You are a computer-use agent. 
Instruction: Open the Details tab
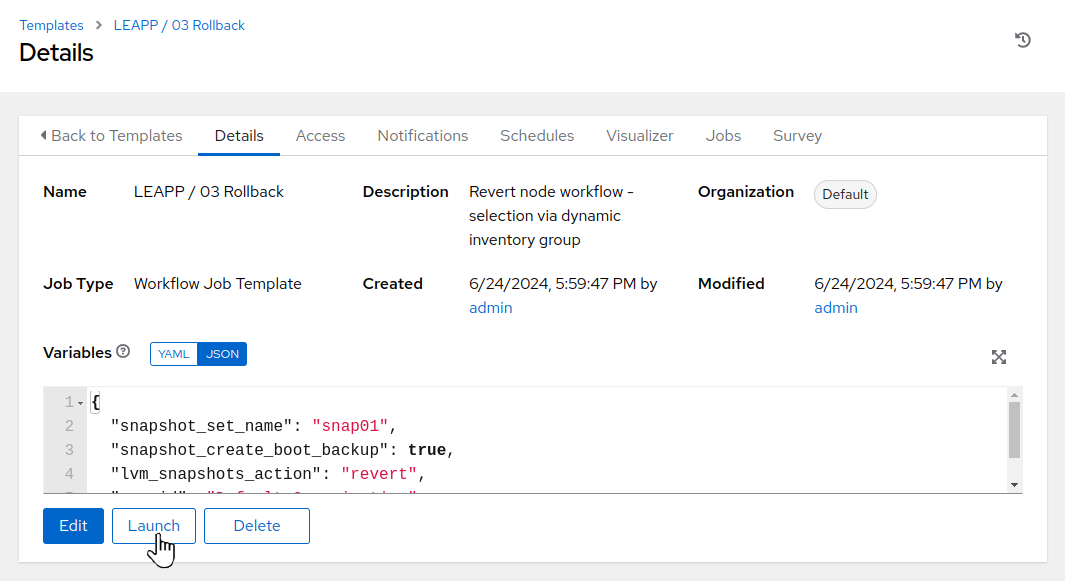(239, 136)
